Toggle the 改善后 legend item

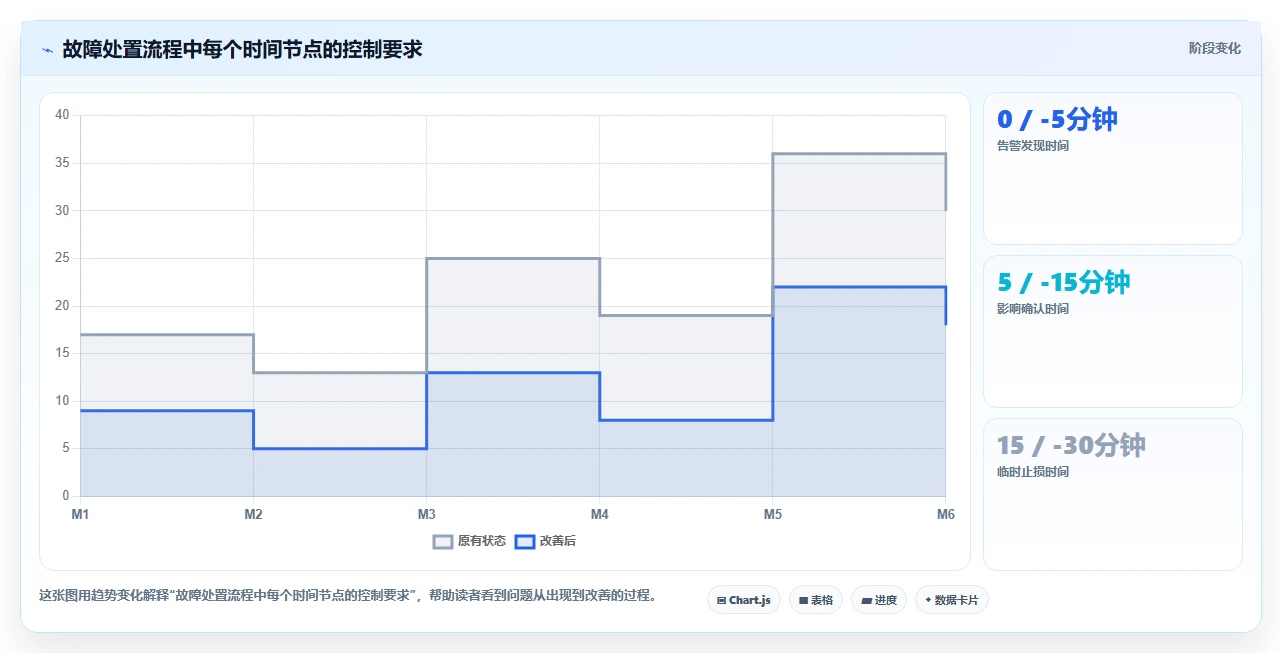tap(545, 541)
